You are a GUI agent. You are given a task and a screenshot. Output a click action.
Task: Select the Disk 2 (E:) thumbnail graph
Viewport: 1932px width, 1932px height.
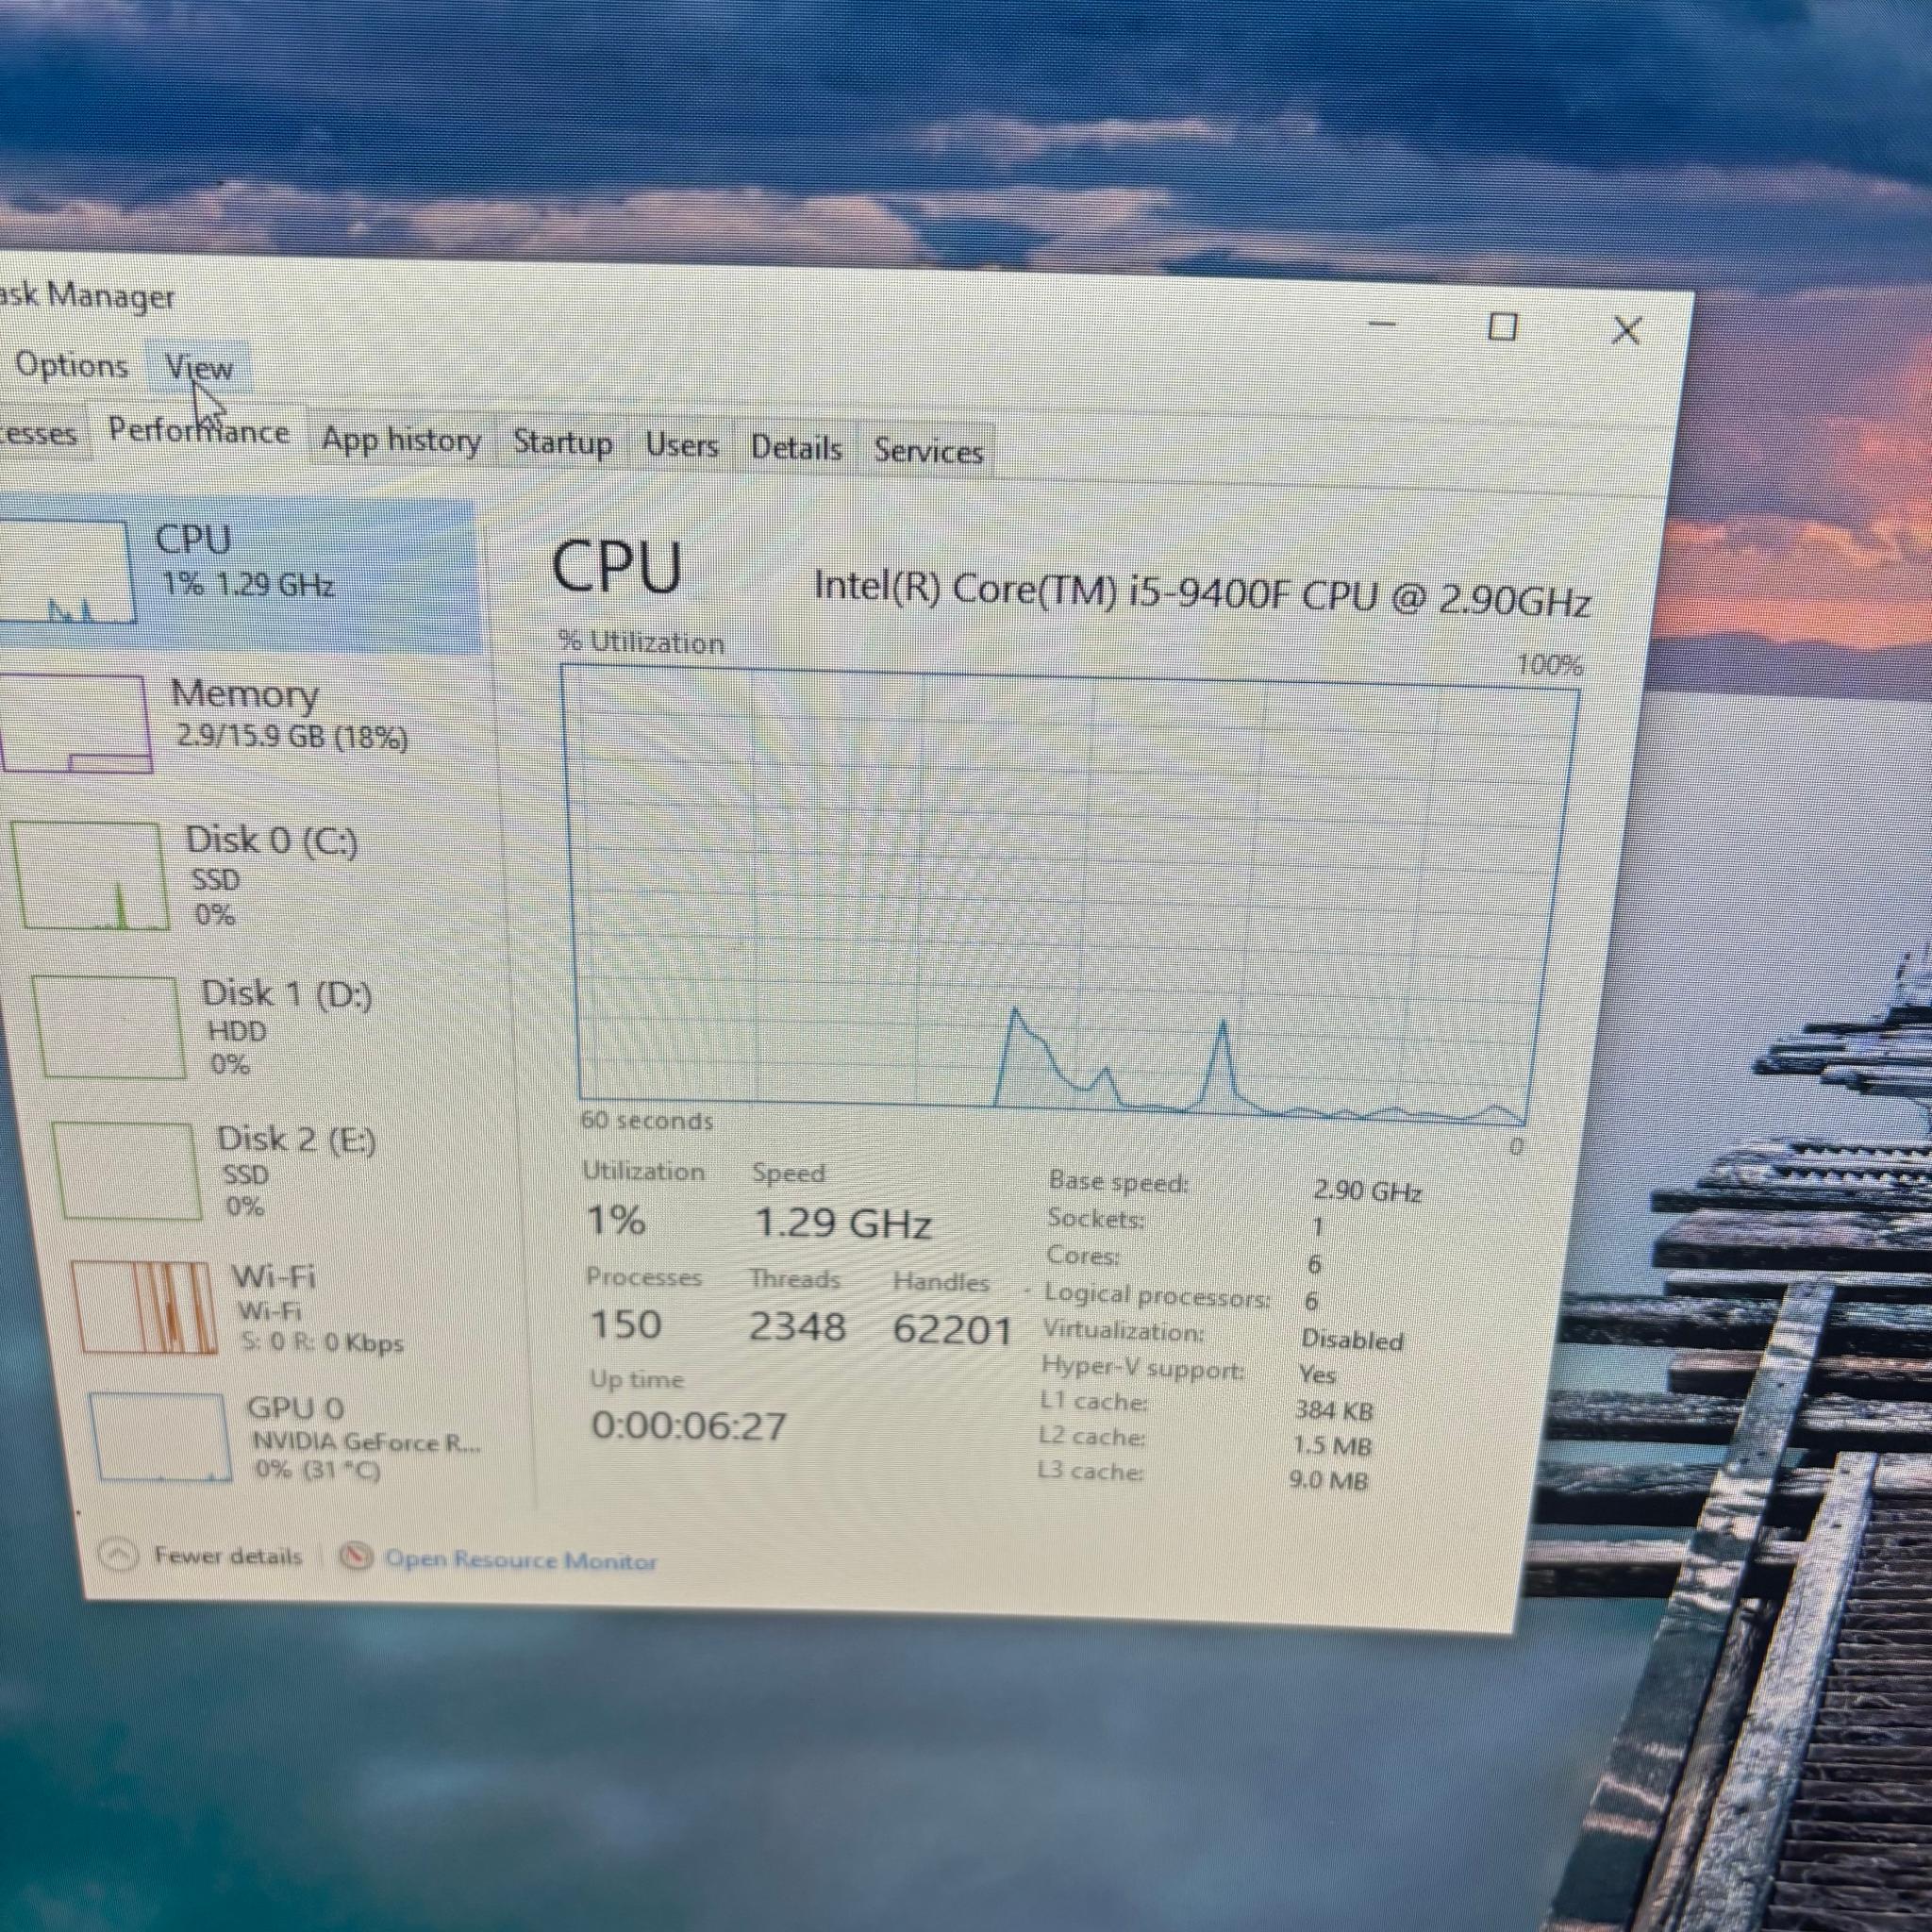(126, 1171)
